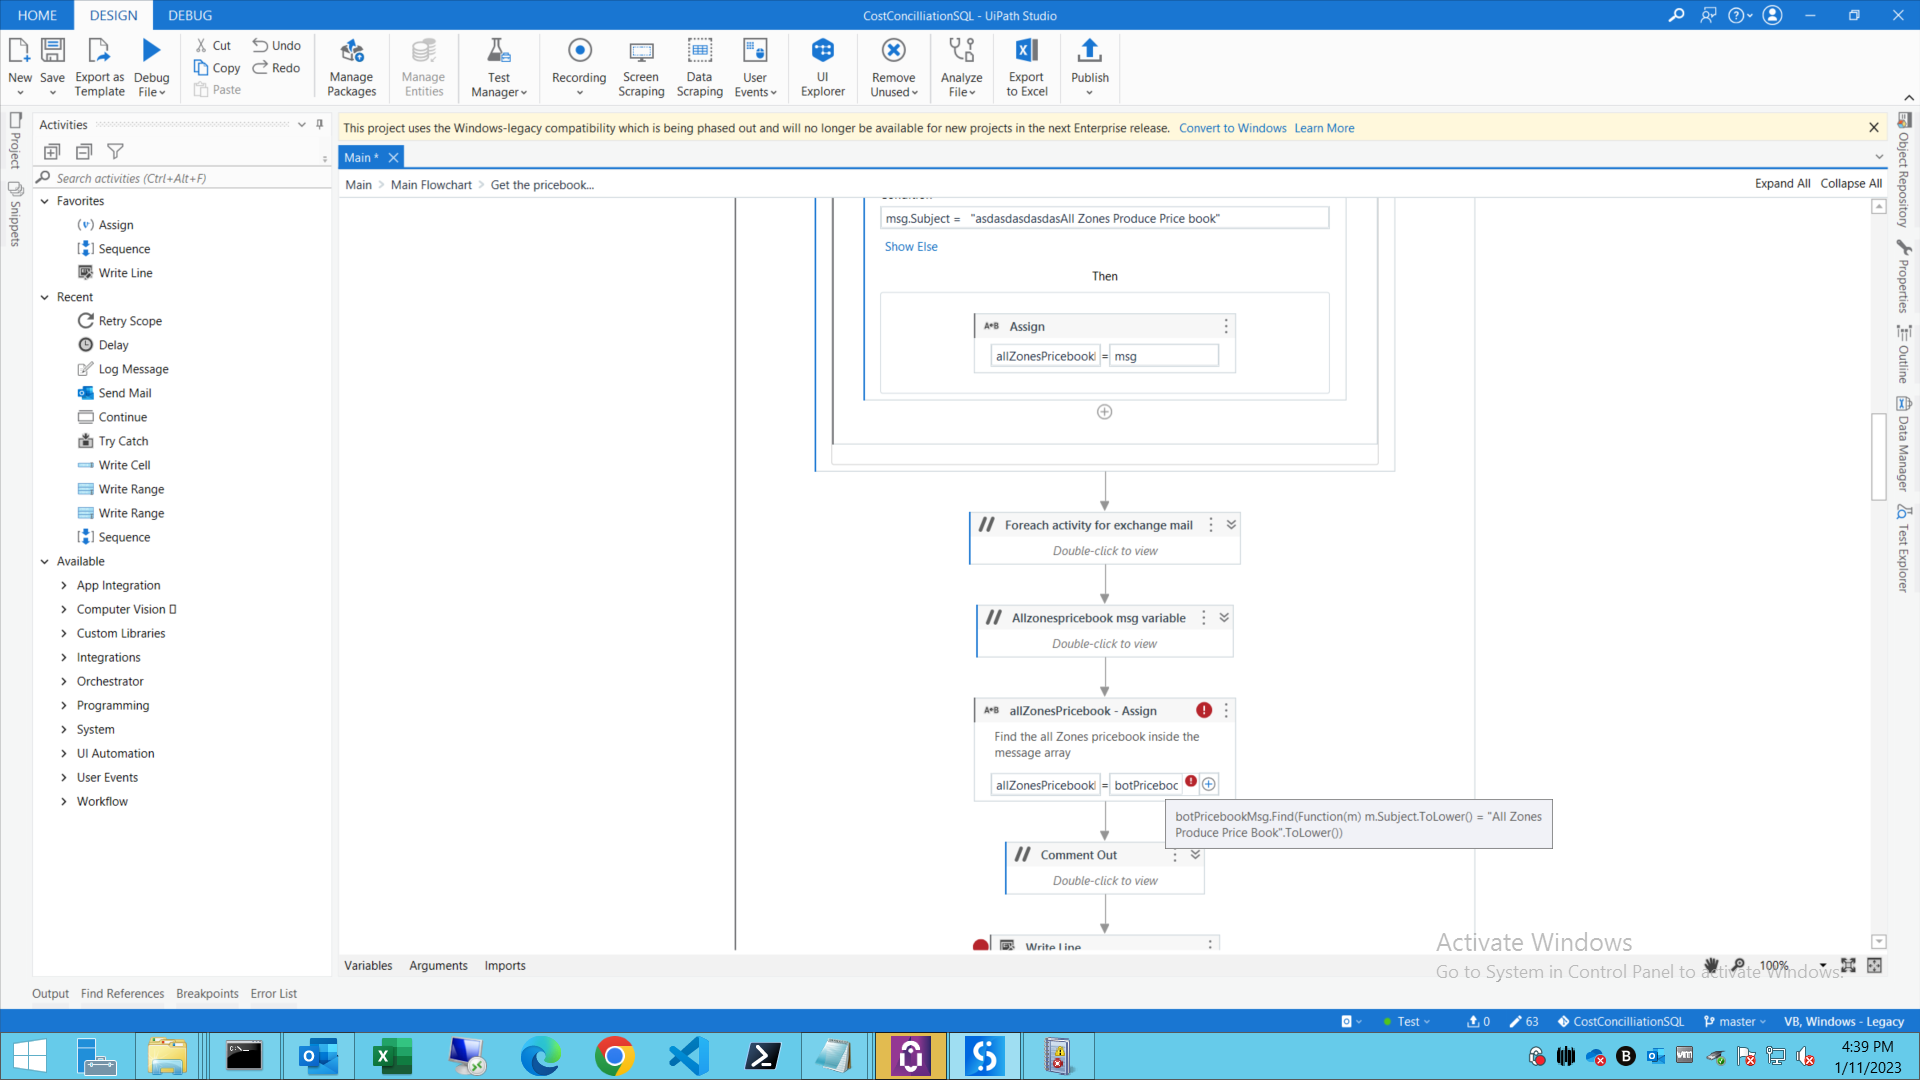
Task: Click the zoom magnifier icon
Action: click(x=1739, y=965)
